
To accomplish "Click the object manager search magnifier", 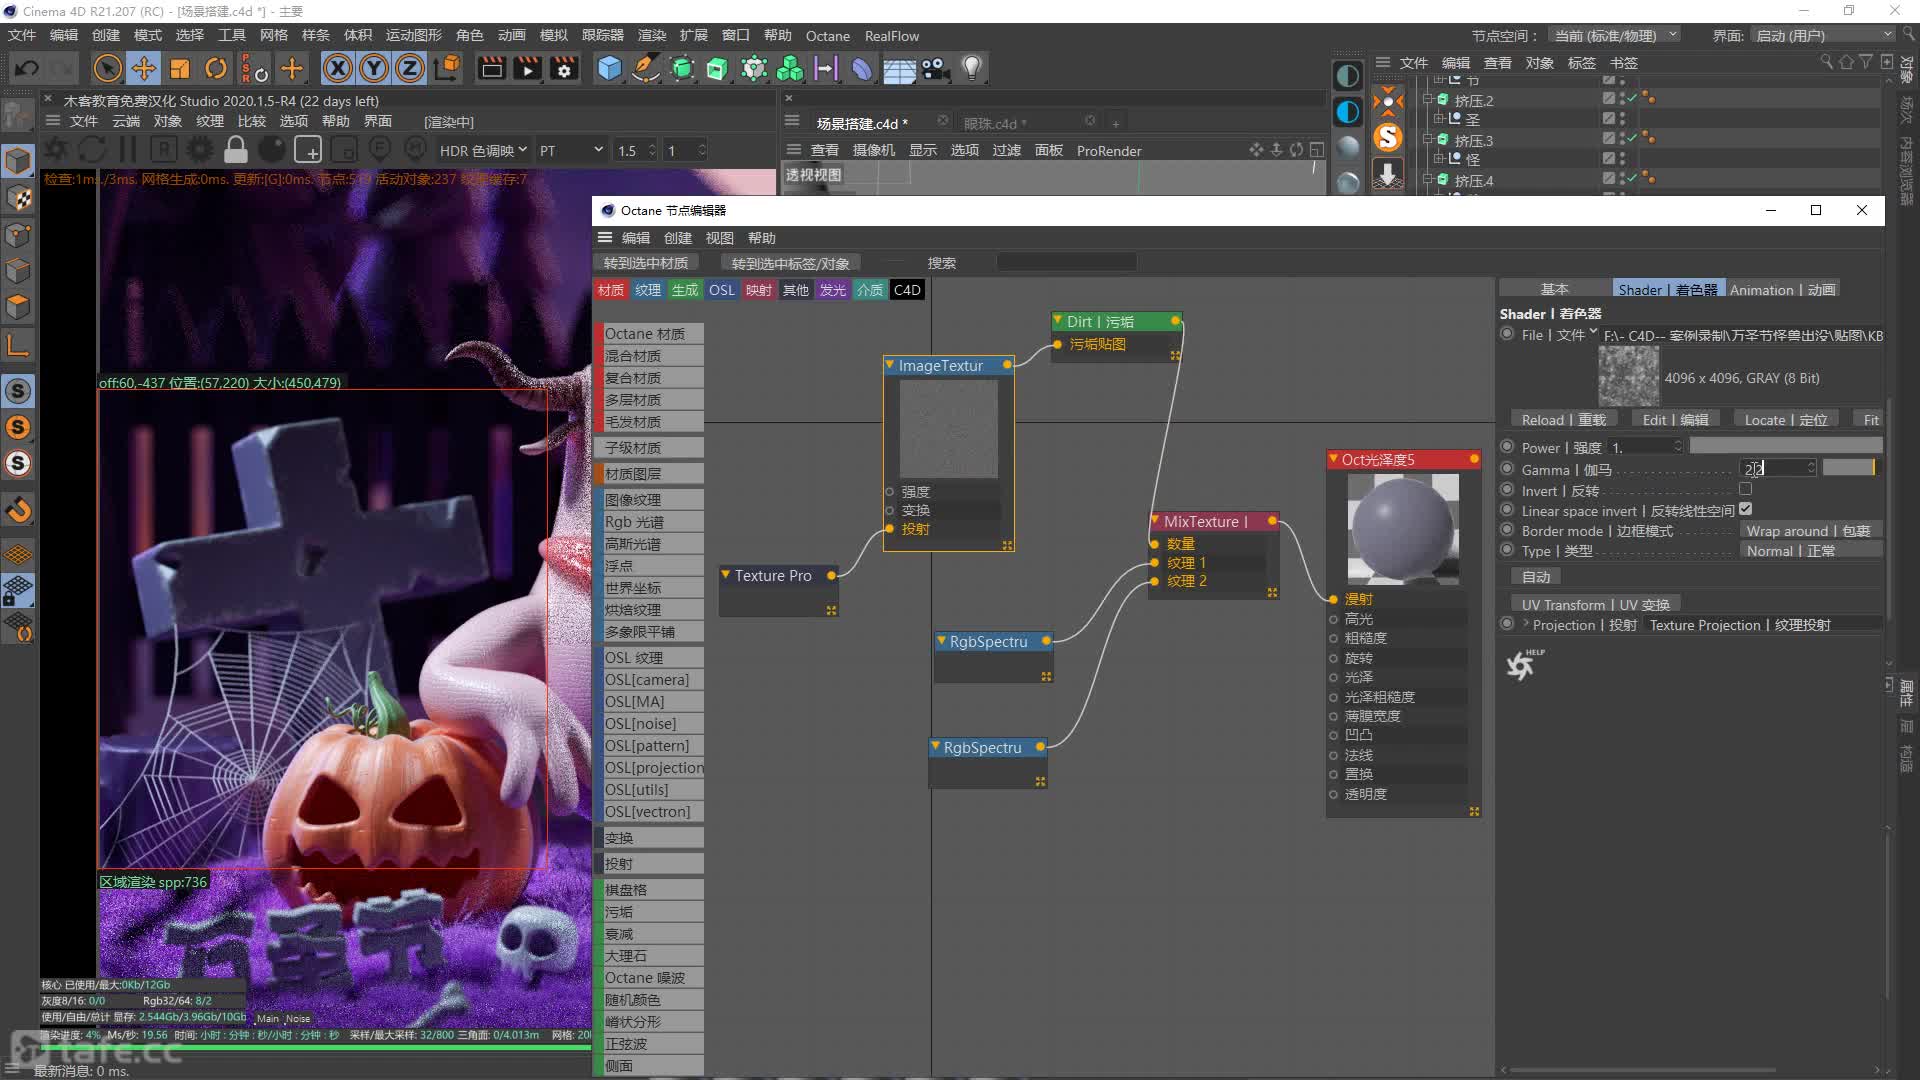I will 1826,62.
